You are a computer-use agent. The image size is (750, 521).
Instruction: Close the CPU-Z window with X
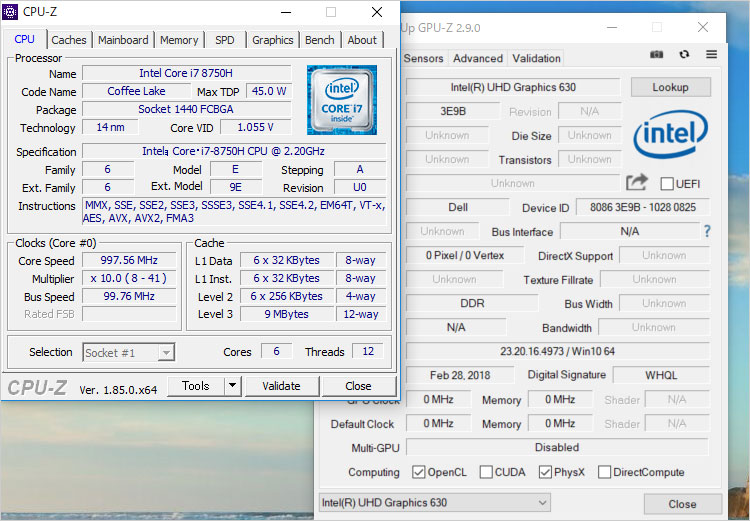377,12
